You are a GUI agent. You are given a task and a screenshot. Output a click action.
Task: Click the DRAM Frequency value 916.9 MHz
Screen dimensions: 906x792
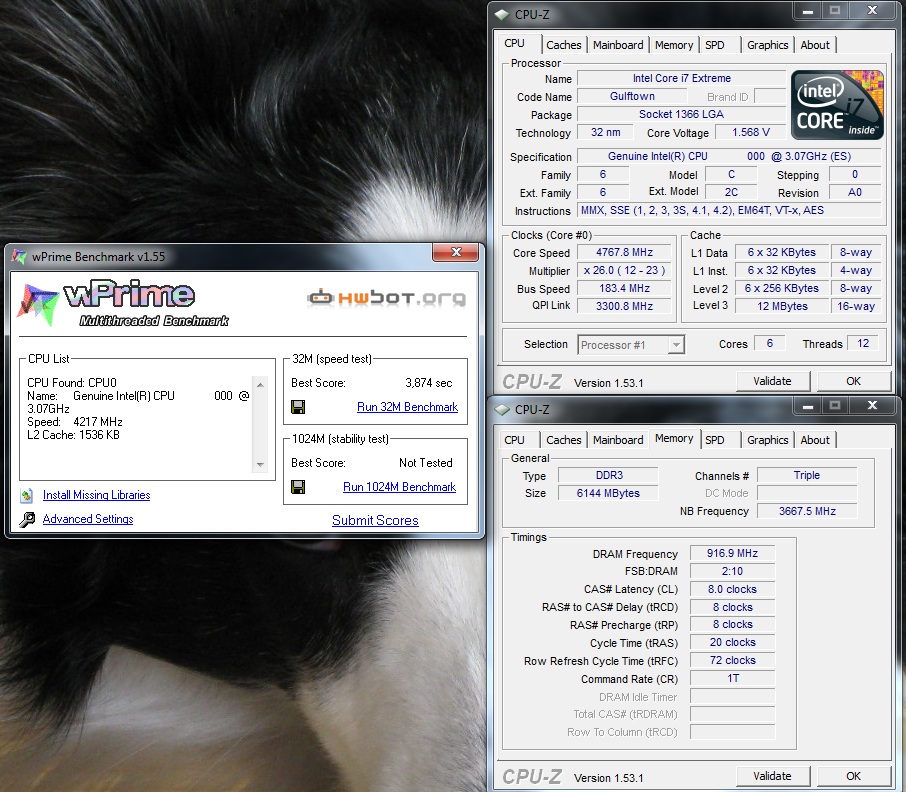pos(732,553)
